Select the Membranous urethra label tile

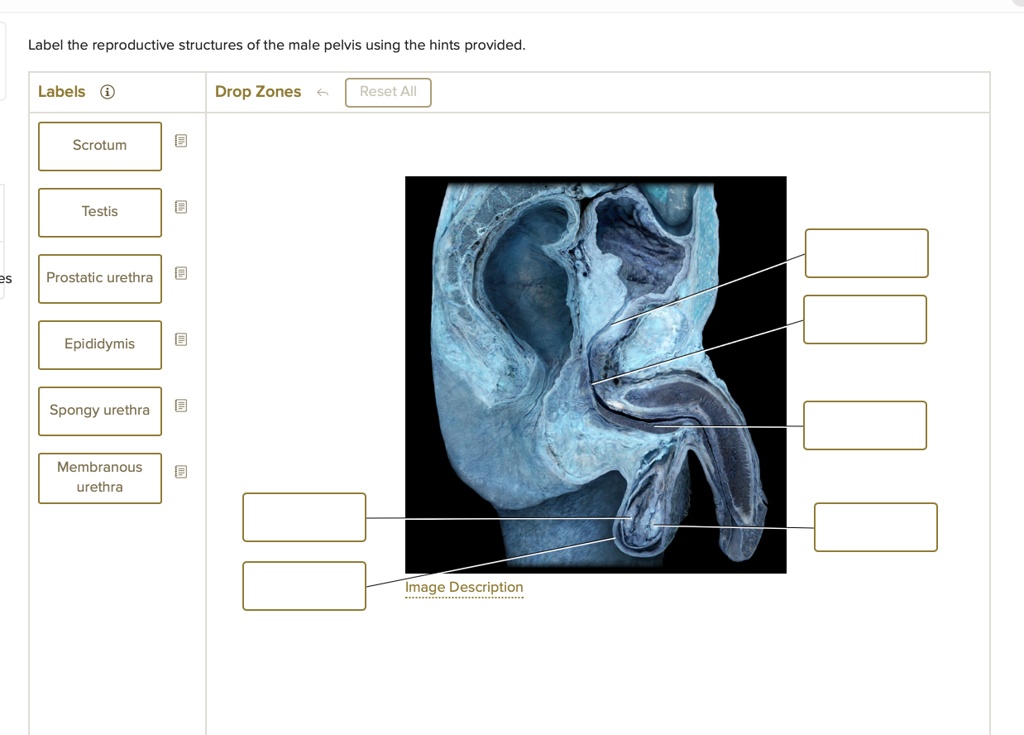pyautogui.click(x=99, y=478)
